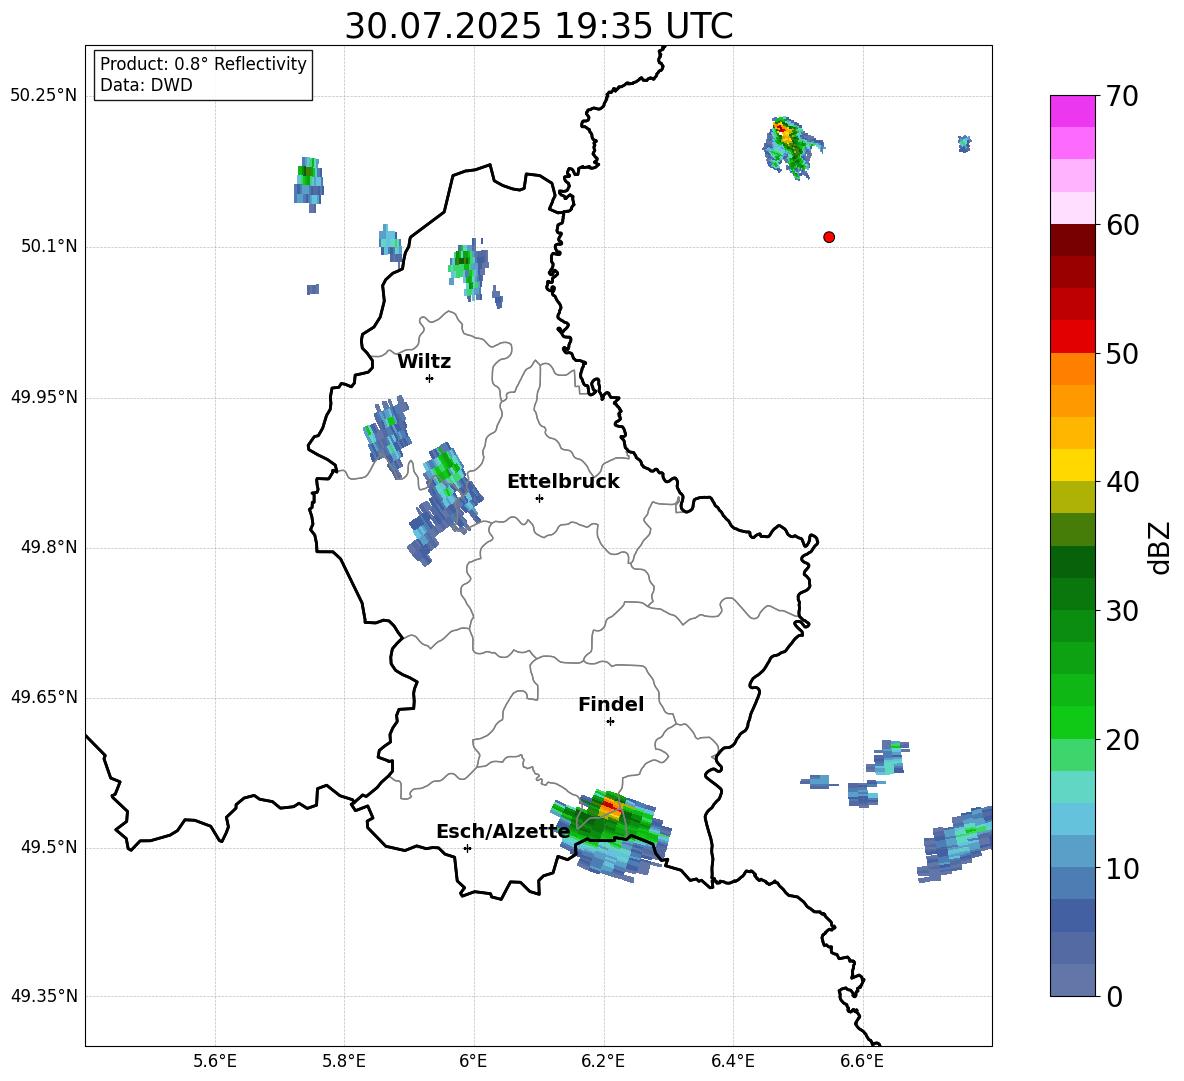Click the 5.8°E longitude label
The height and width of the screenshot is (1081, 1184).
coord(344,1061)
